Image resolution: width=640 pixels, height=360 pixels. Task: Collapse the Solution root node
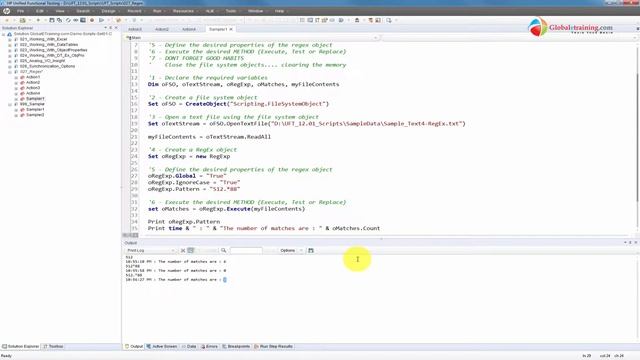click(x=4, y=34)
